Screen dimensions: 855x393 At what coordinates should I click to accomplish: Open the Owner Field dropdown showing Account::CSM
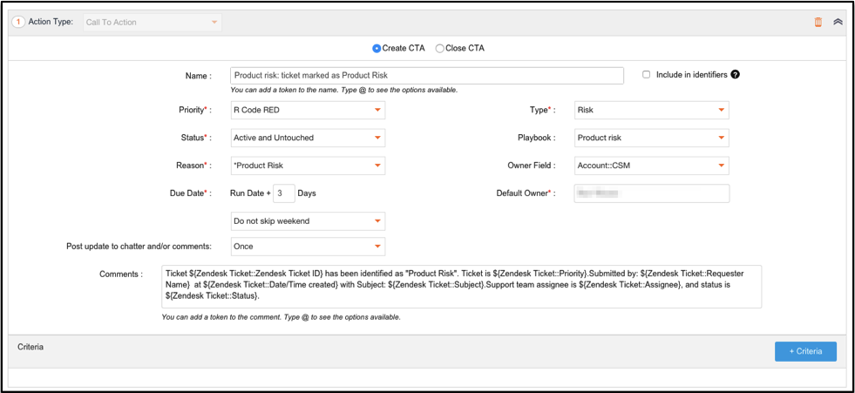652,166
